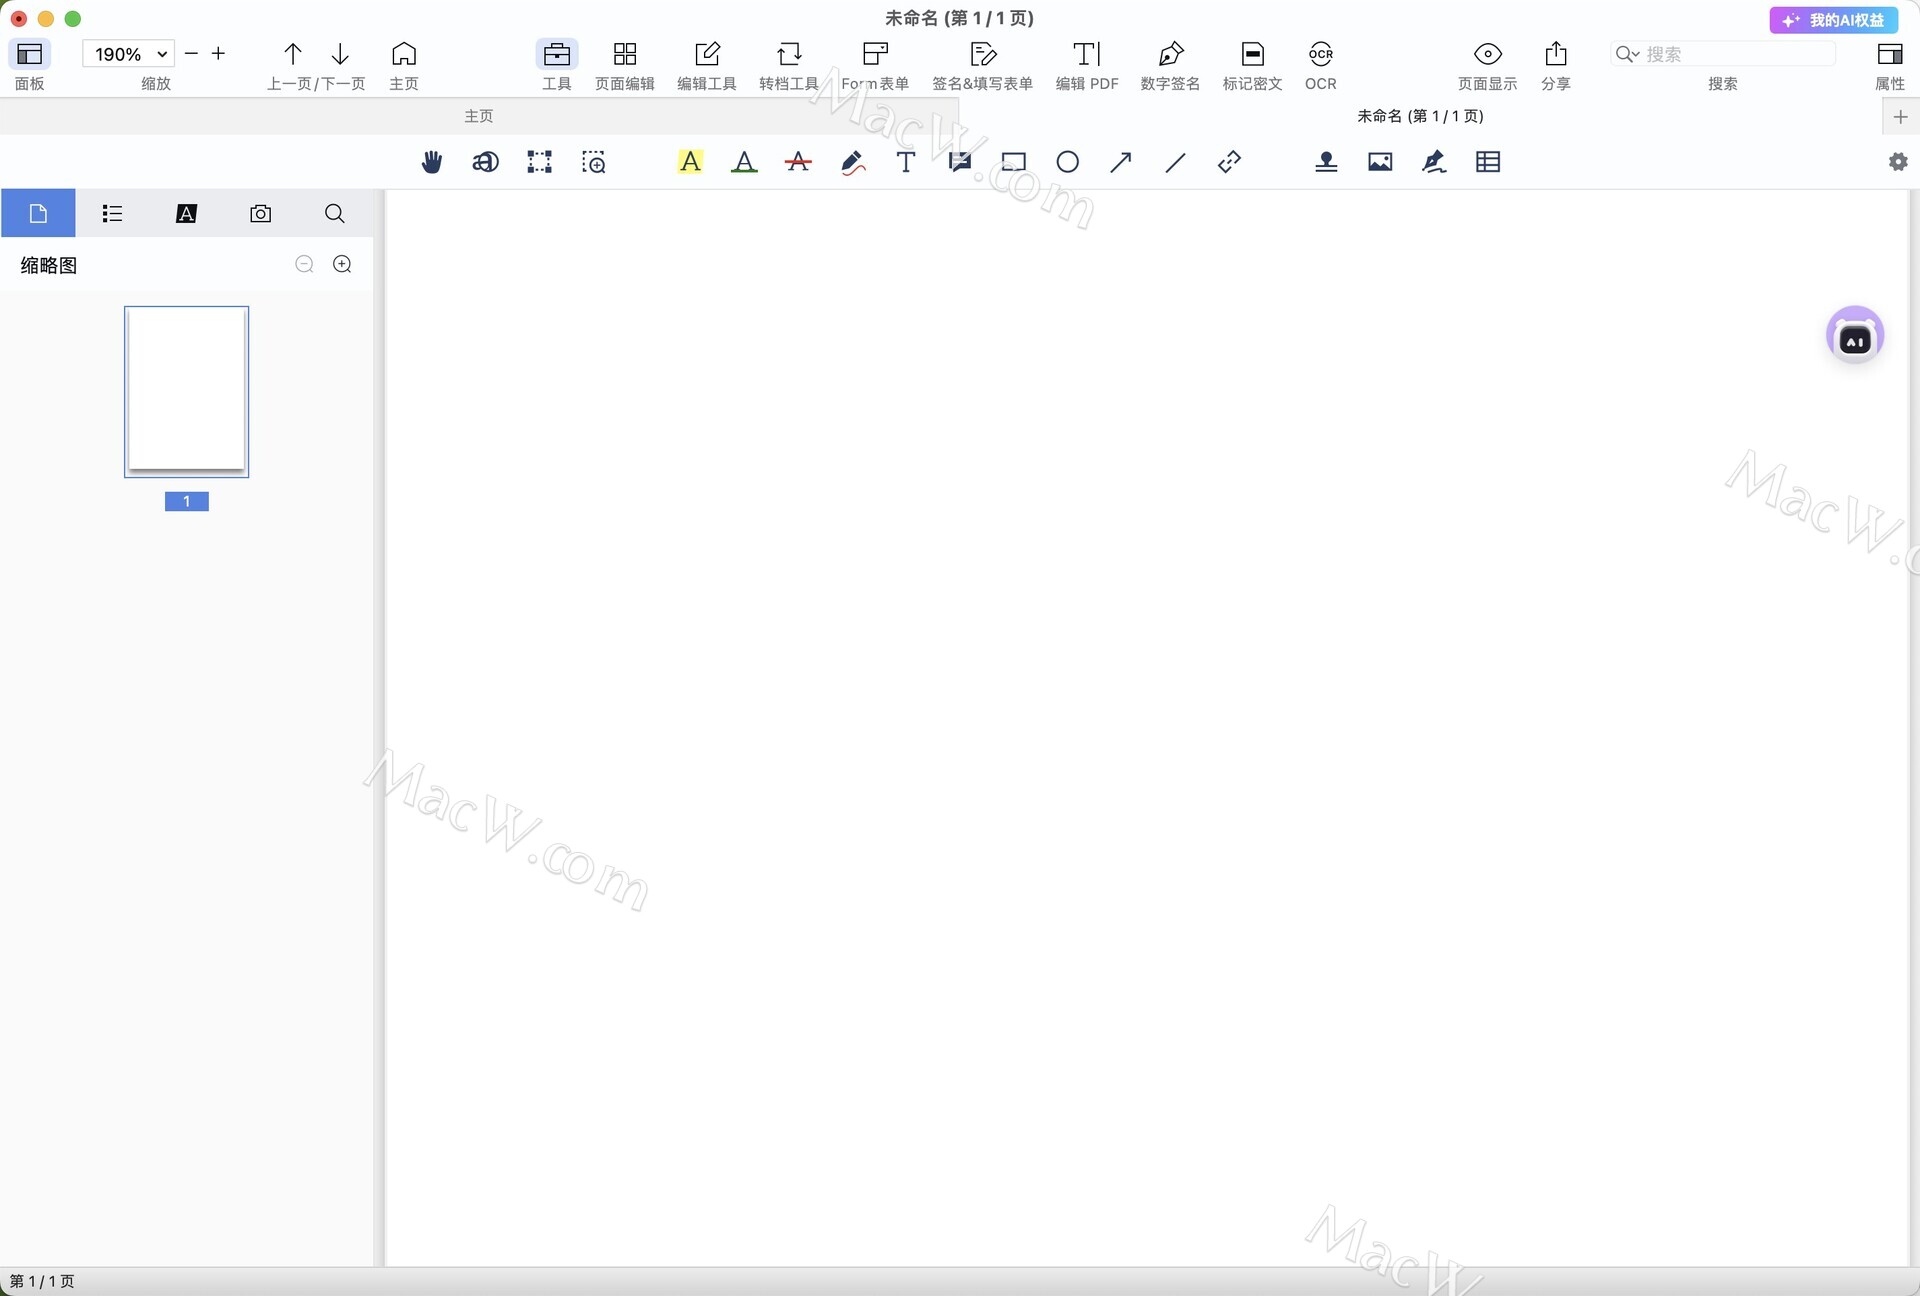Run the OCR tool
Screen dimensions: 1920x1296
point(1321,54)
